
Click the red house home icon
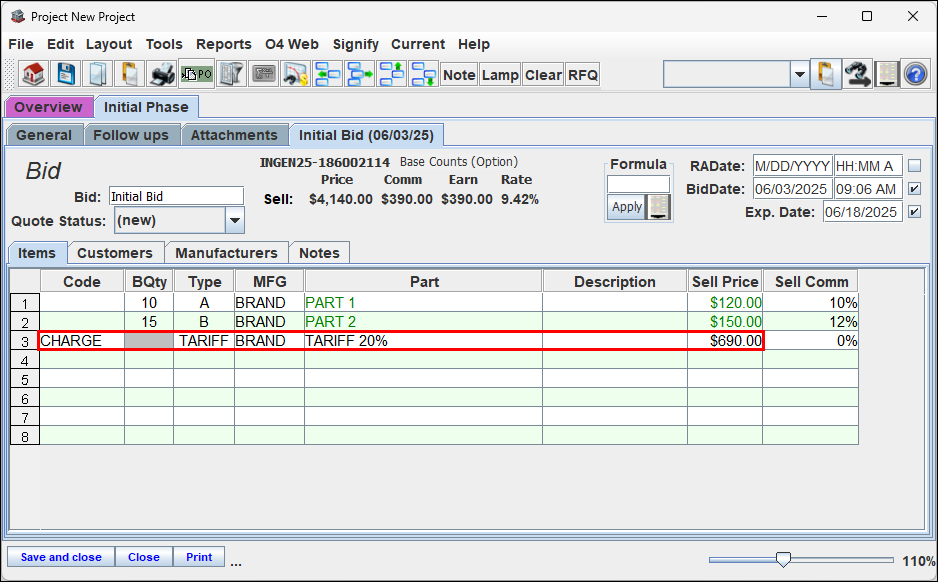tap(34, 75)
